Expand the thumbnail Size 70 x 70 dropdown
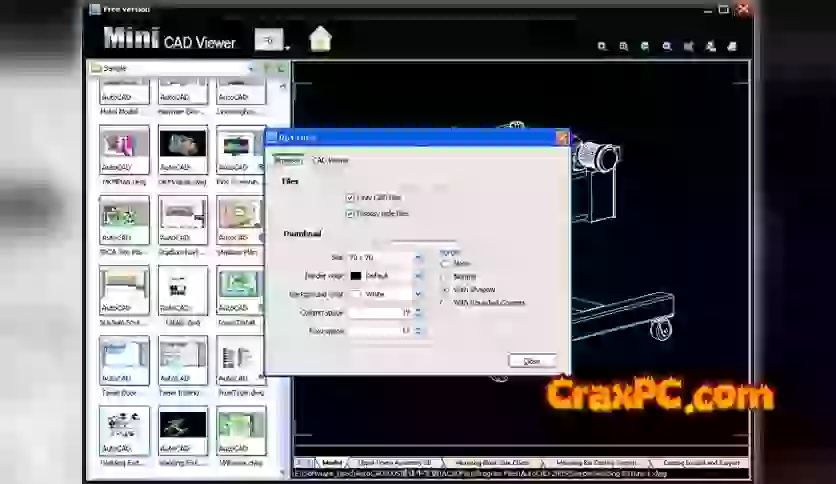Viewport: 836px width, 484px height. pos(417,257)
